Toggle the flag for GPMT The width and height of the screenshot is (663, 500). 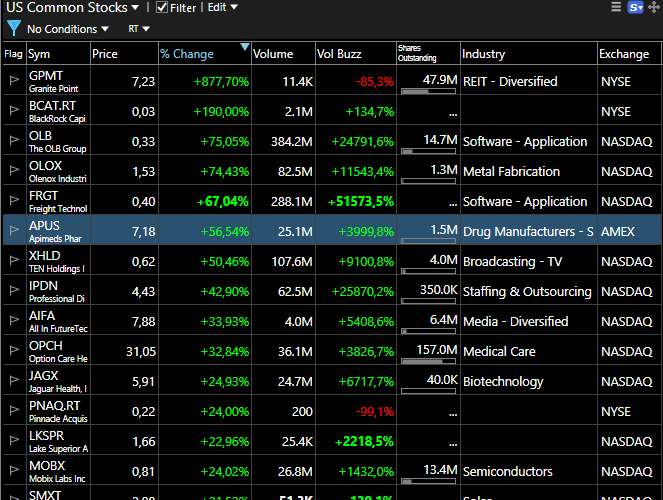(14, 80)
